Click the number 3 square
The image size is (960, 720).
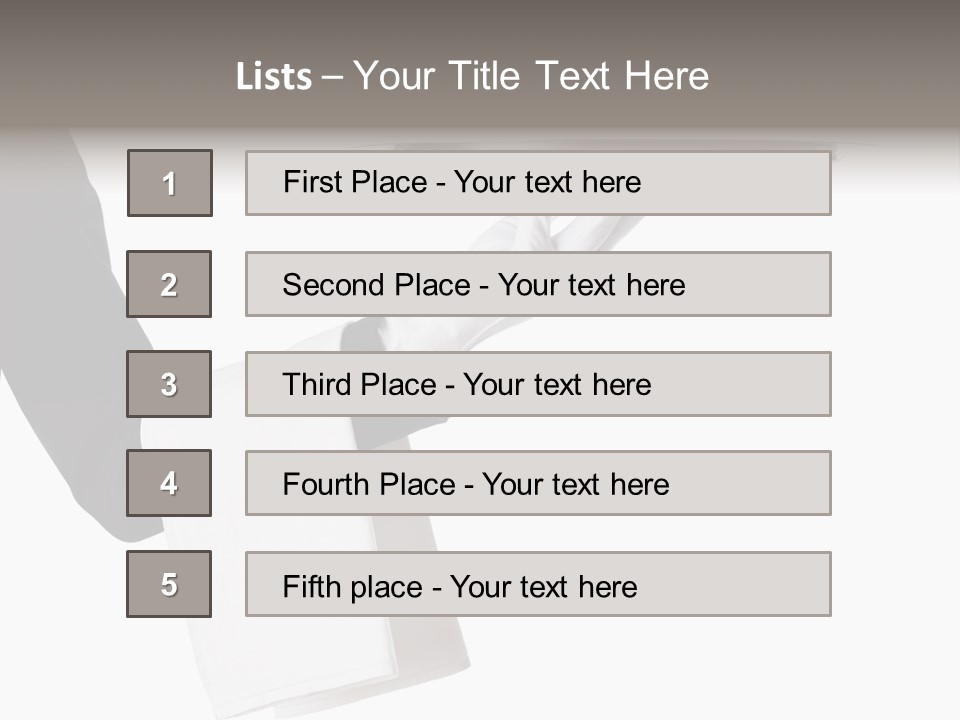tap(169, 384)
